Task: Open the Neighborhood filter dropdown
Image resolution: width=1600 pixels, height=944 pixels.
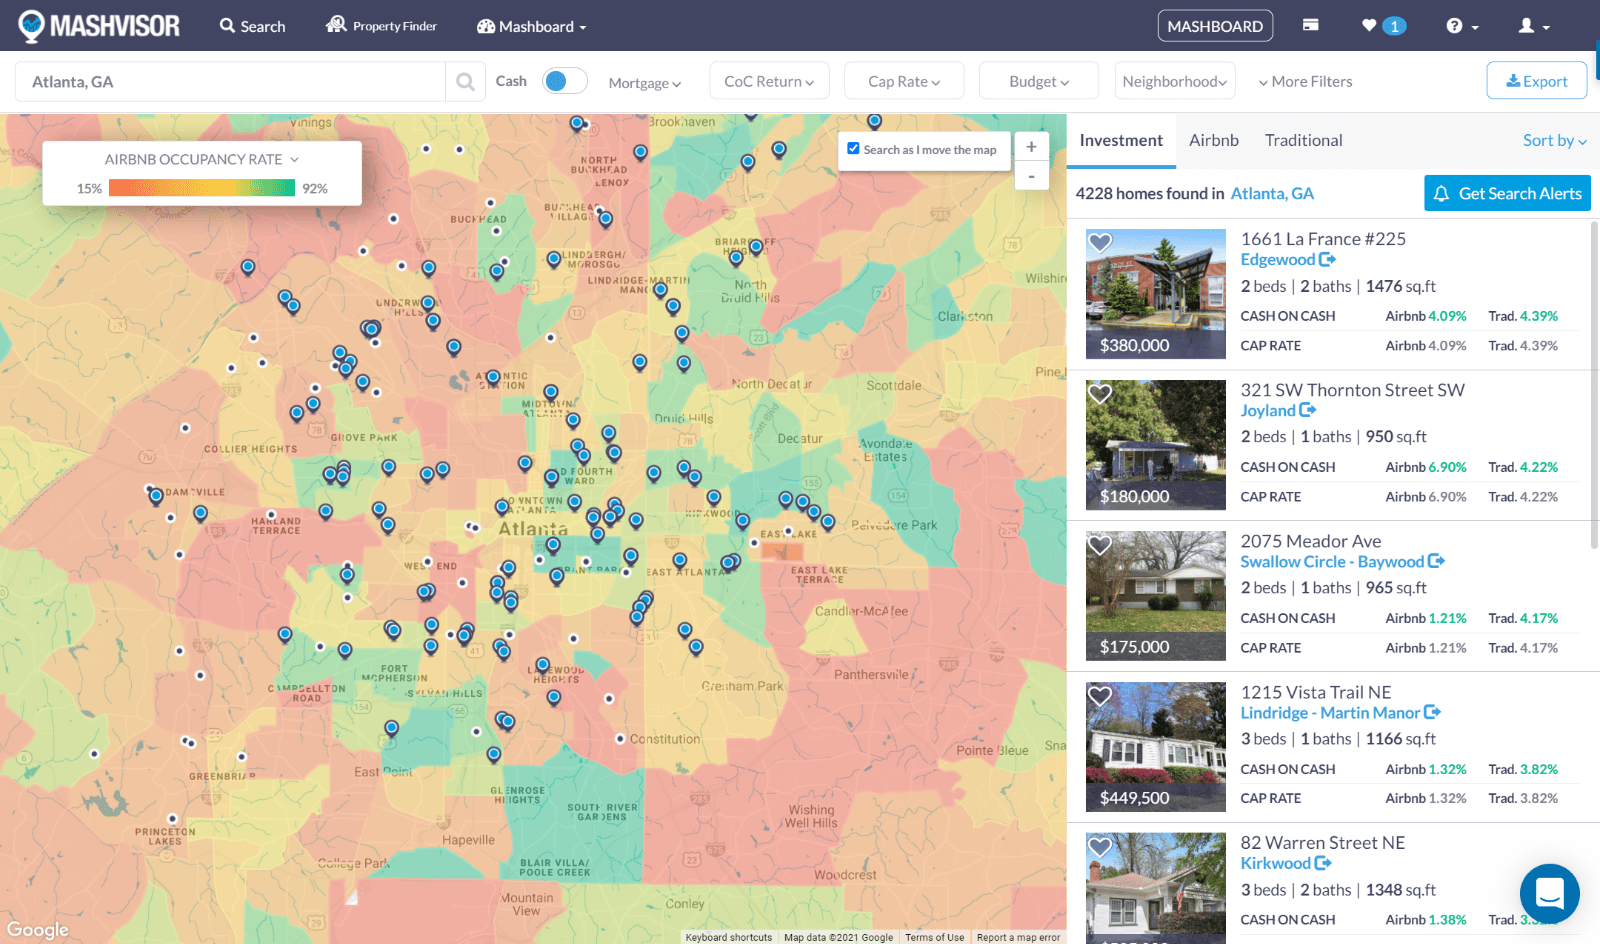Action: (x=1174, y=80)
